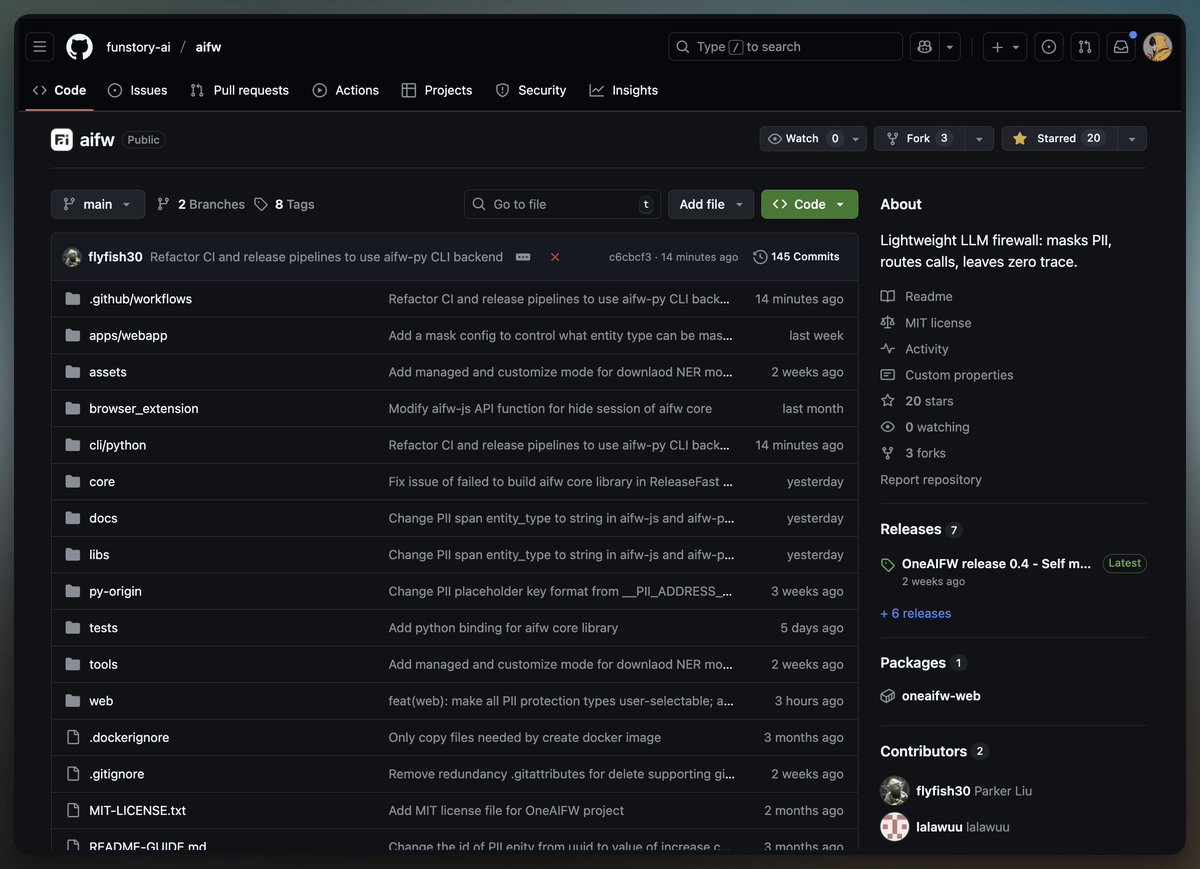
Task: Click the docs folder icon
Action: pos(72,518)
